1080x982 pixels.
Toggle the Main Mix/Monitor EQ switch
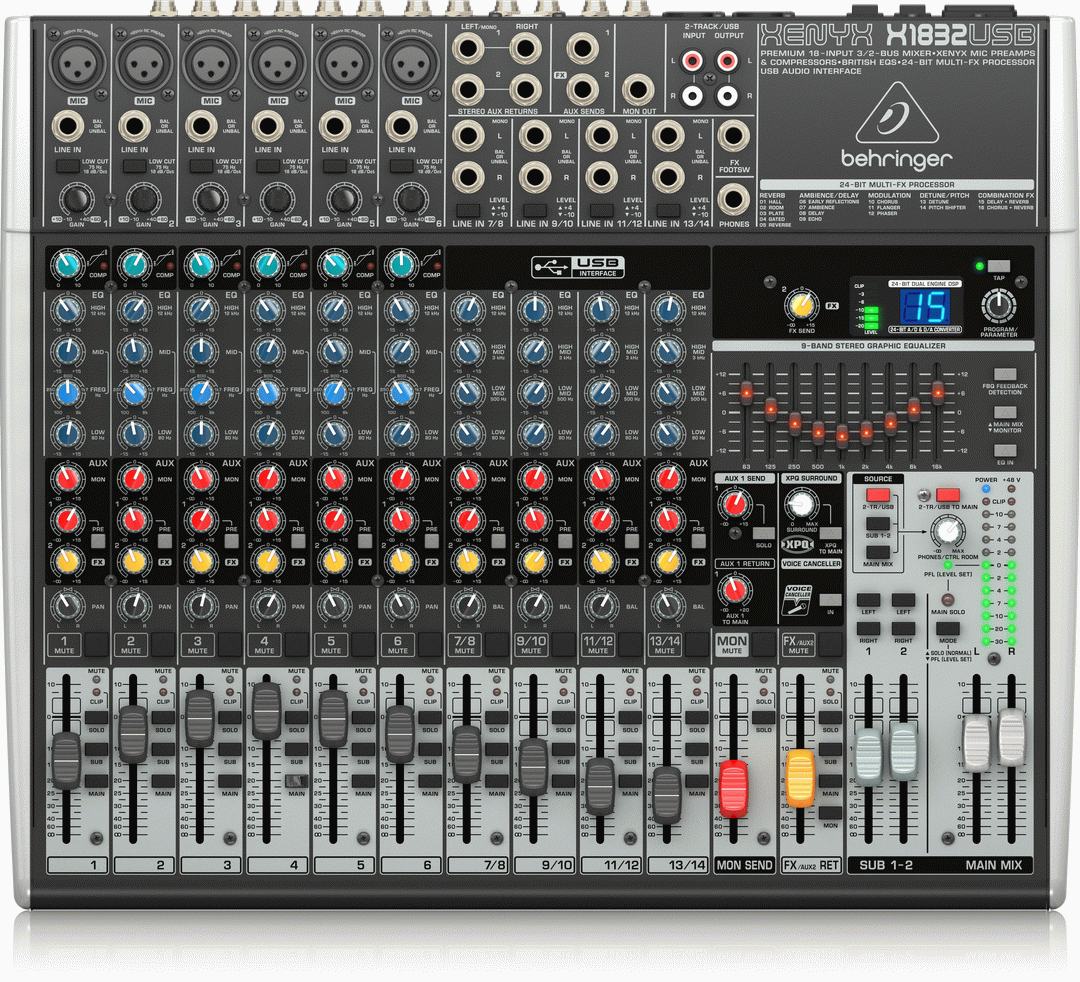click(x=1005, y=412)
